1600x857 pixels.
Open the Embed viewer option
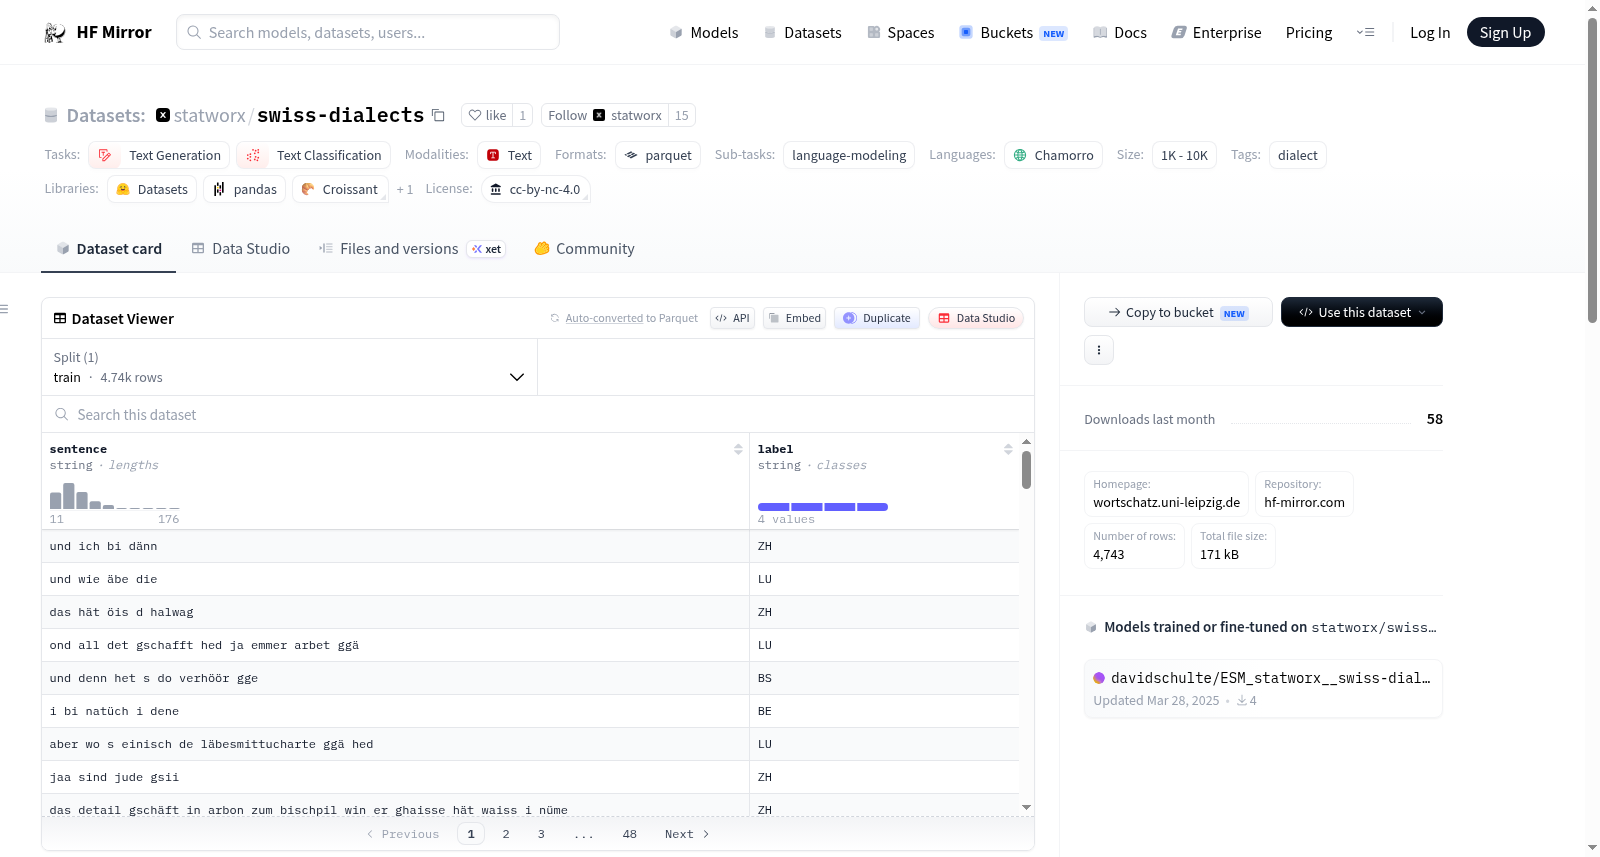(x=794, y=318)
